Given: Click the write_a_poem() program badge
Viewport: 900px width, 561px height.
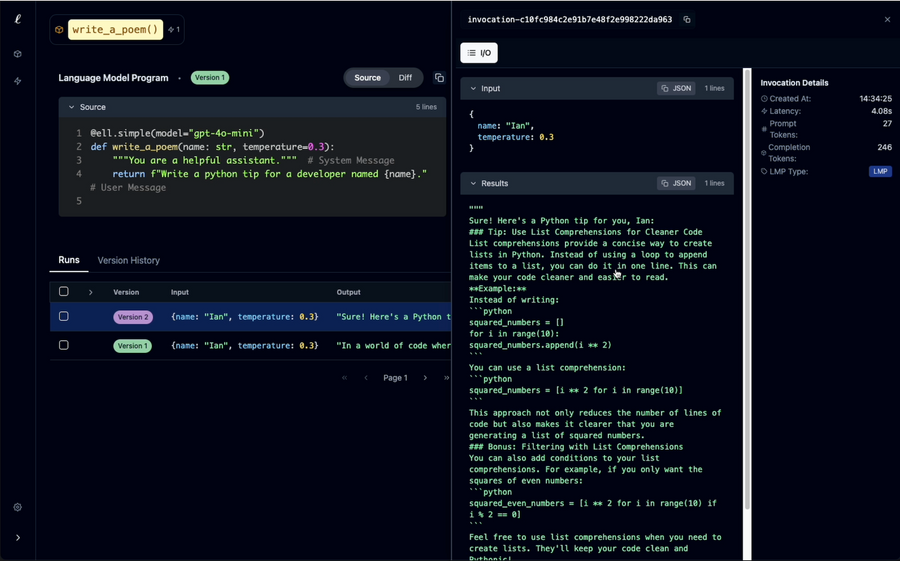Looking at the screenshot, I should (x=115, y=29).
